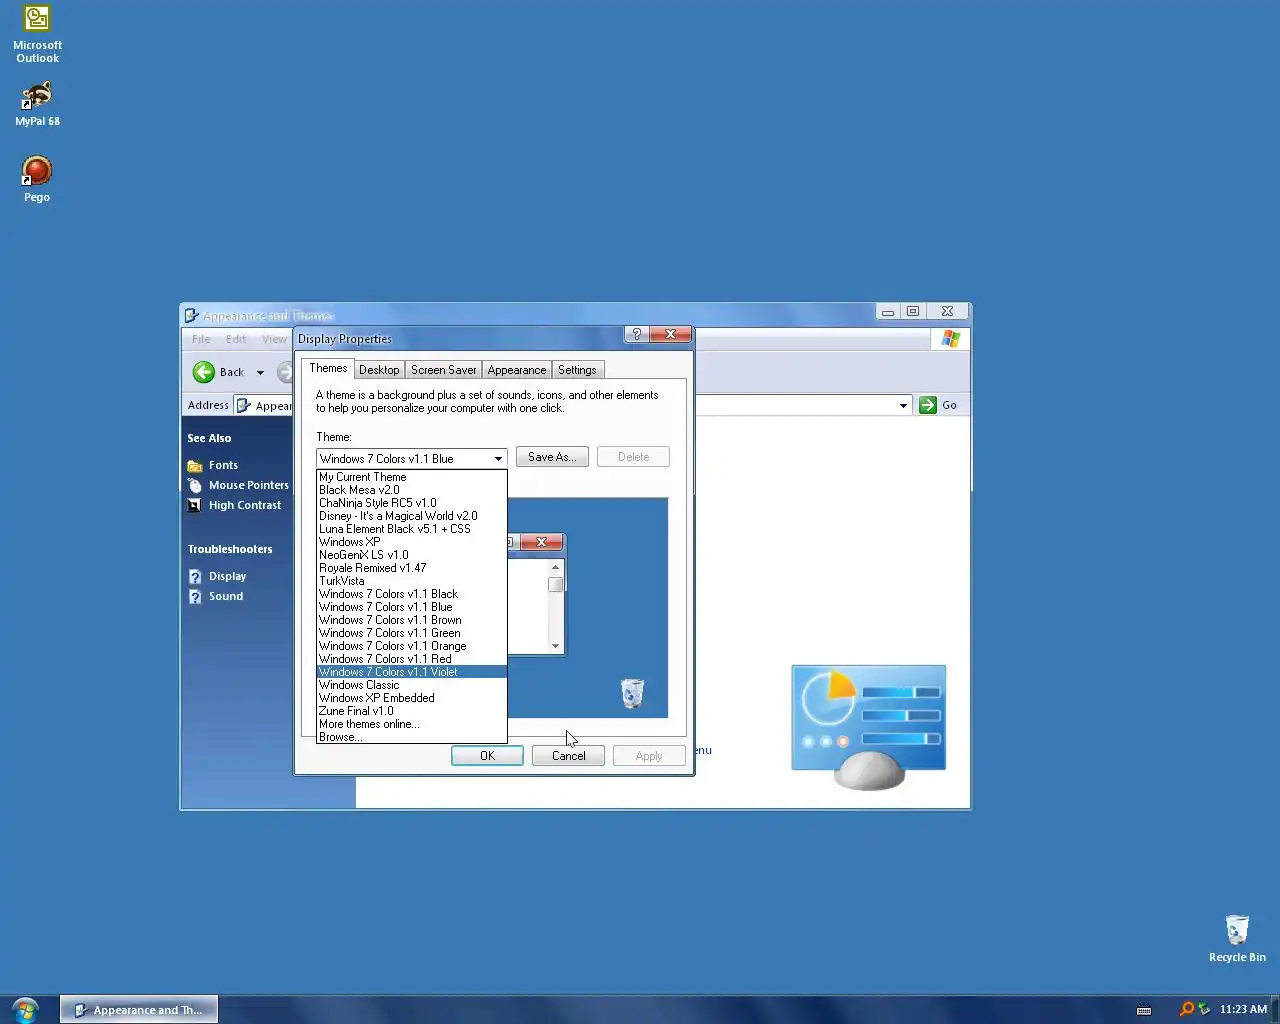Choose Zune Final v1.0 theme
This screenshot has width=1280, height=1024.
point(412,711)
